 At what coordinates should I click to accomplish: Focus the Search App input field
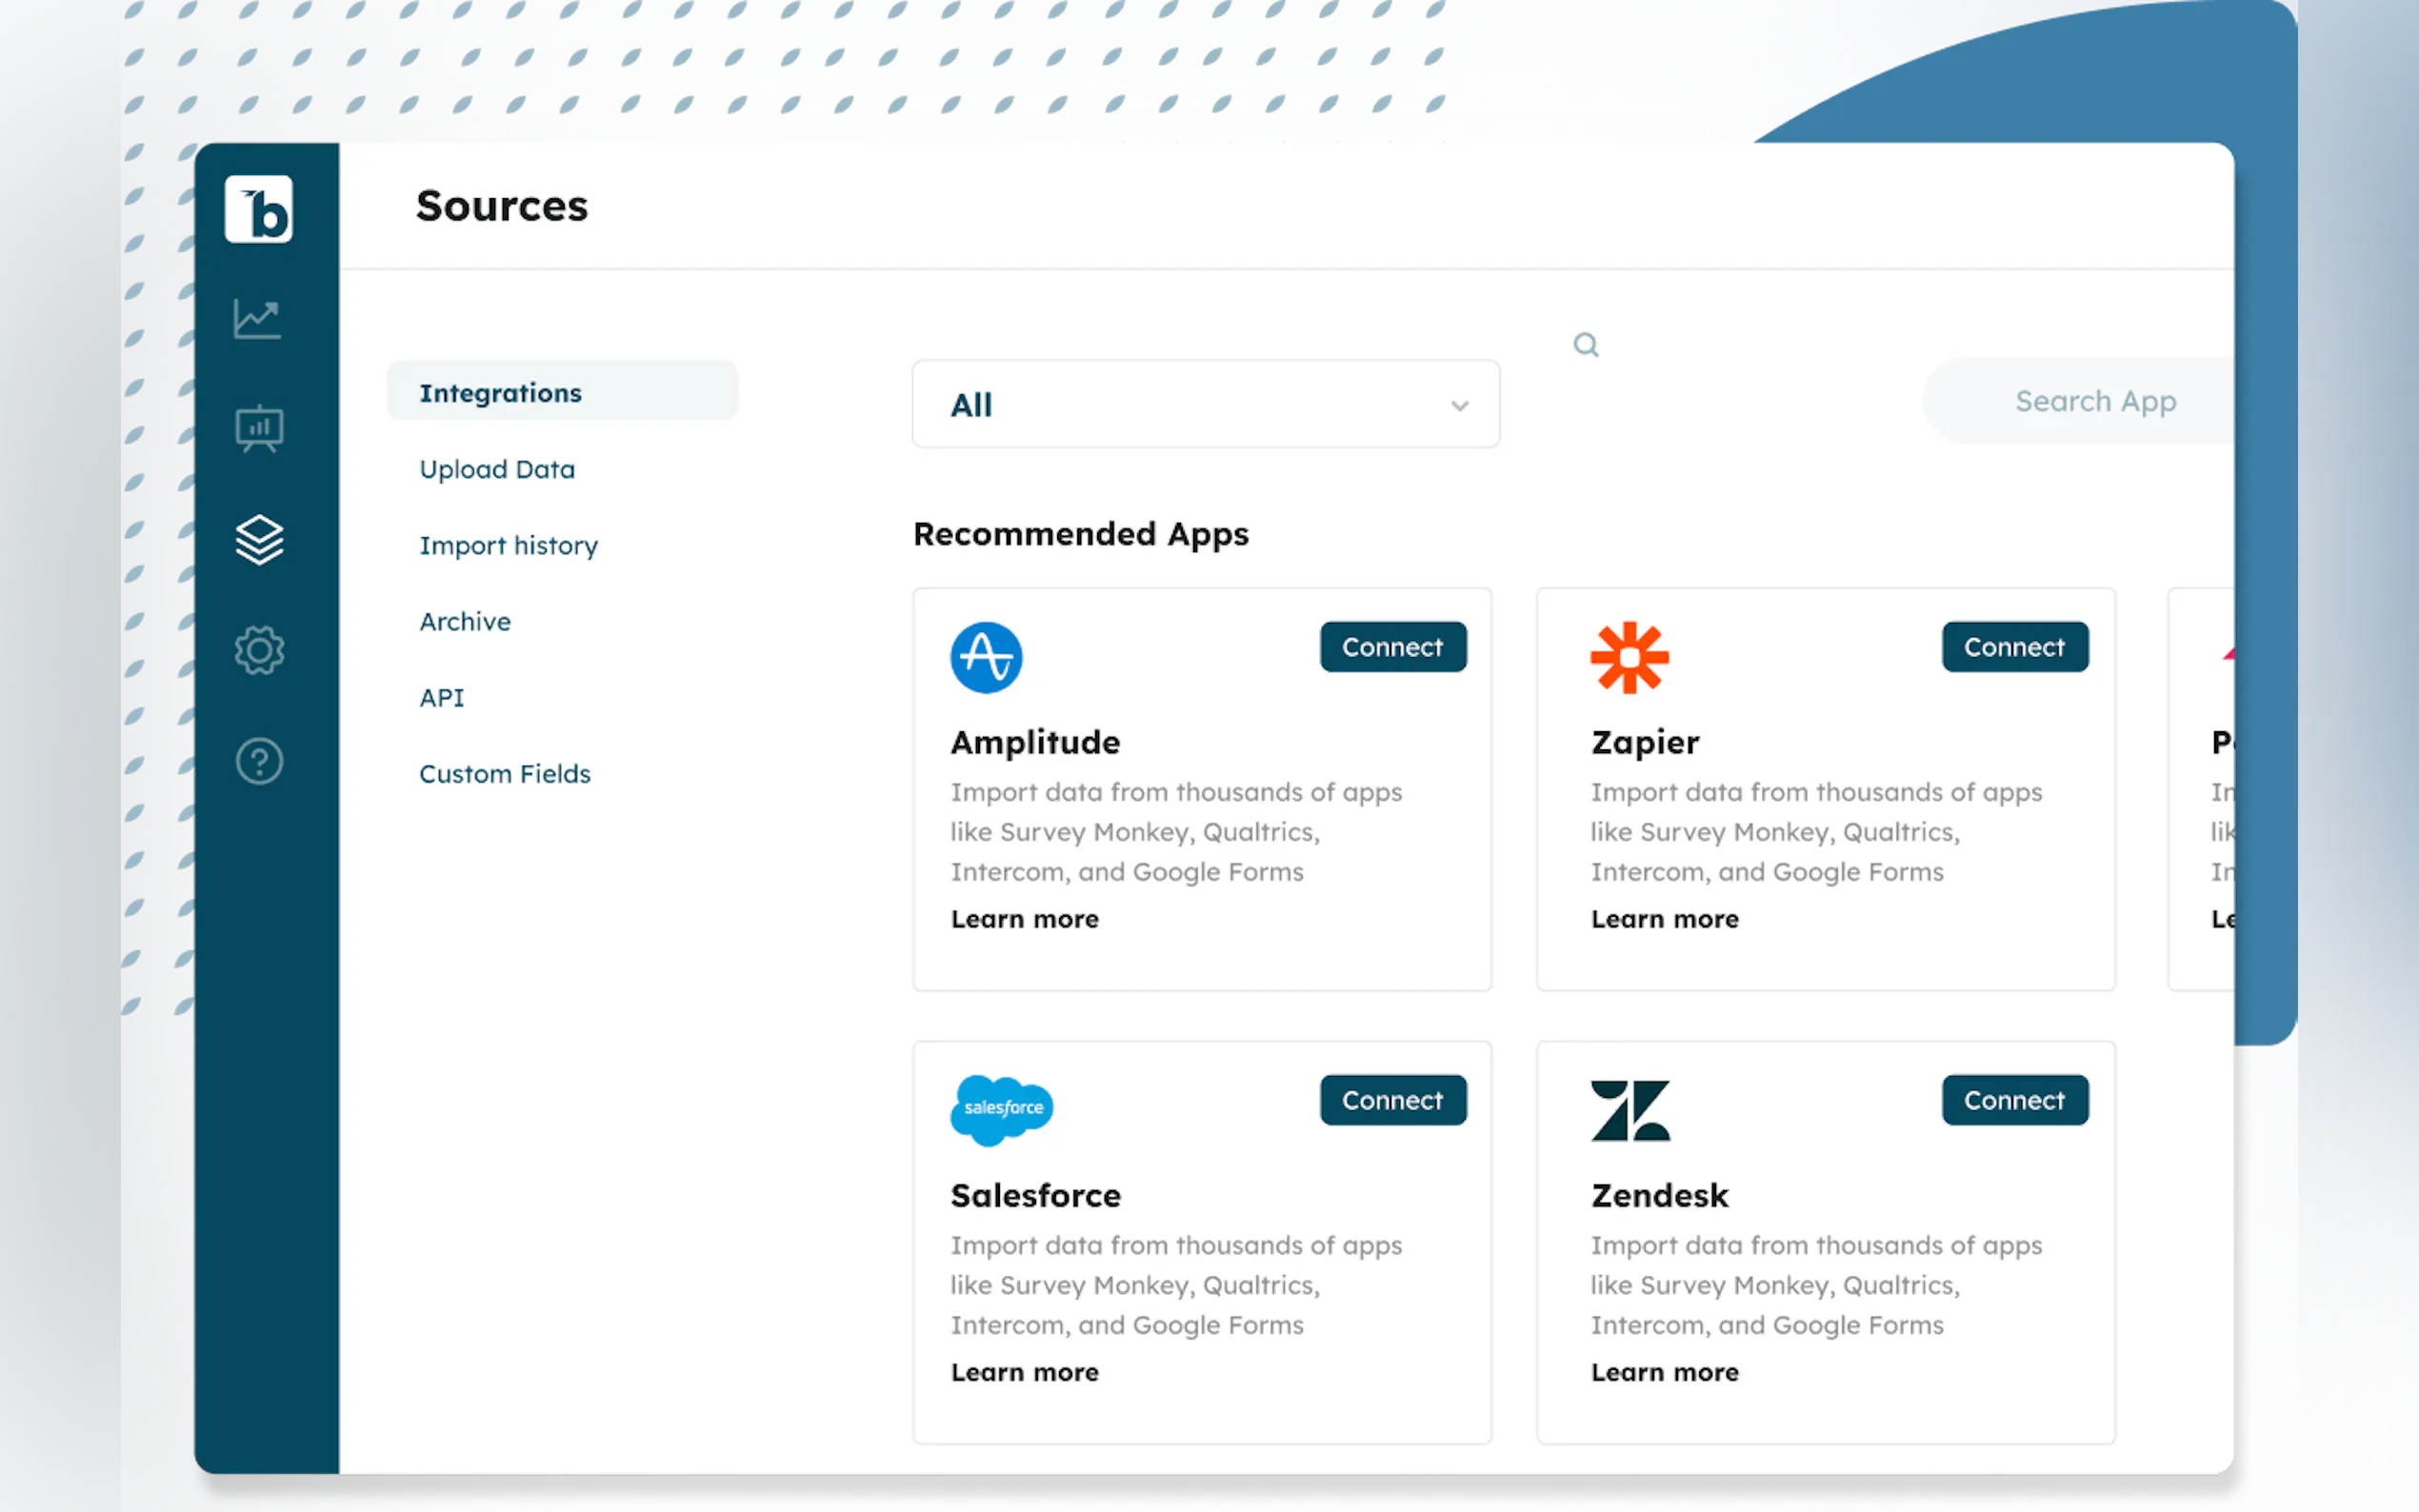click(x=2094, y=401)
